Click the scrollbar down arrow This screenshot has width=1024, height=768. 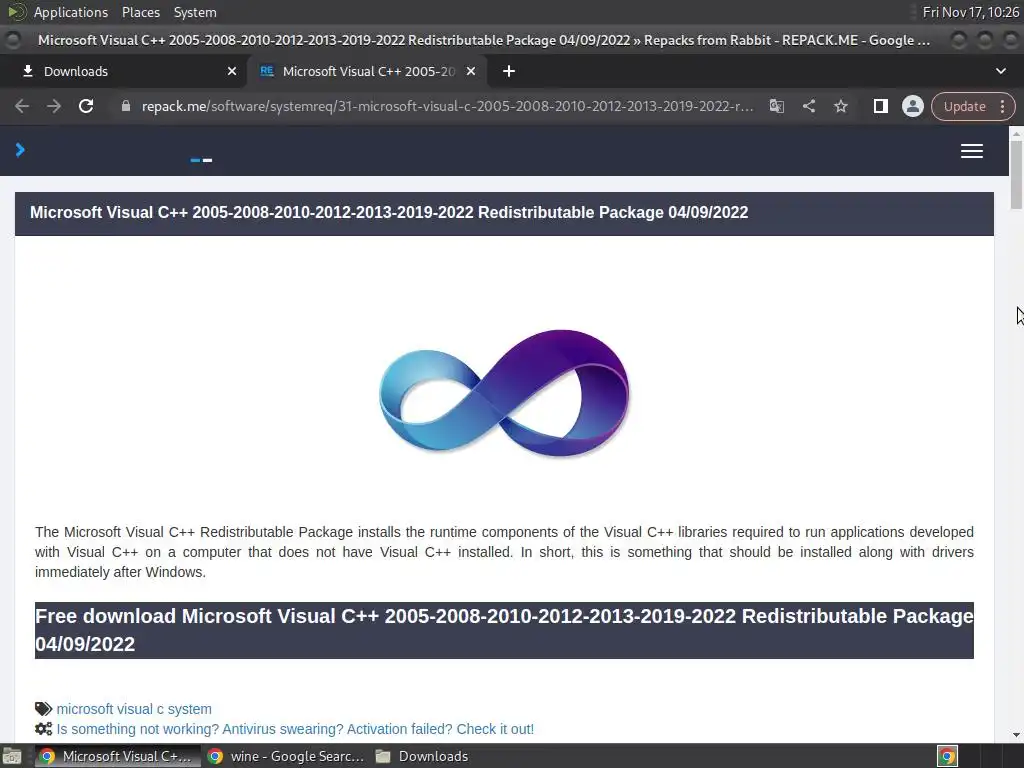click(x=1016, y=735)
